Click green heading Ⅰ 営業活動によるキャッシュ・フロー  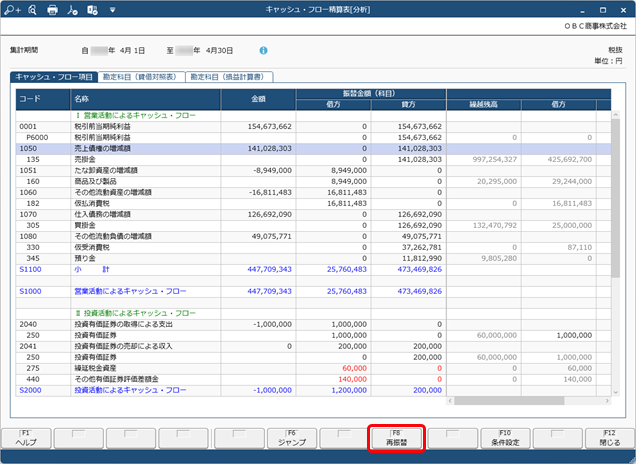(x=135, y=116)
